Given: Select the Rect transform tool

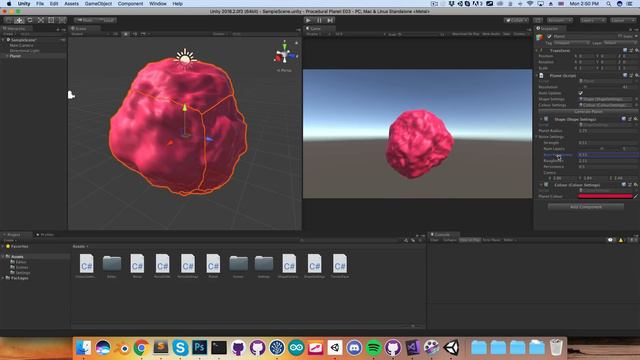Looking at the screenshot, I should (x=51, y=20).
